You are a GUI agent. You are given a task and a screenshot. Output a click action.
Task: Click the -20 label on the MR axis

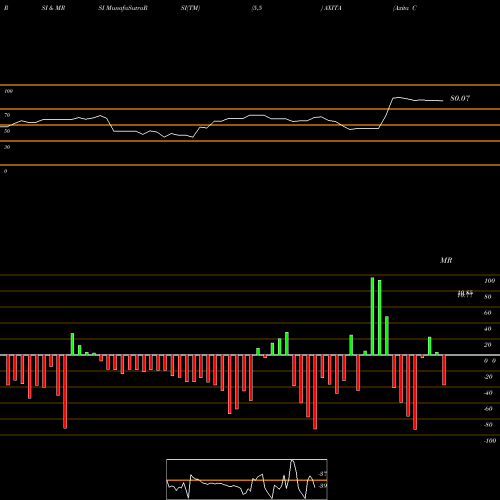pyautogui.click(x=488, y=377)
